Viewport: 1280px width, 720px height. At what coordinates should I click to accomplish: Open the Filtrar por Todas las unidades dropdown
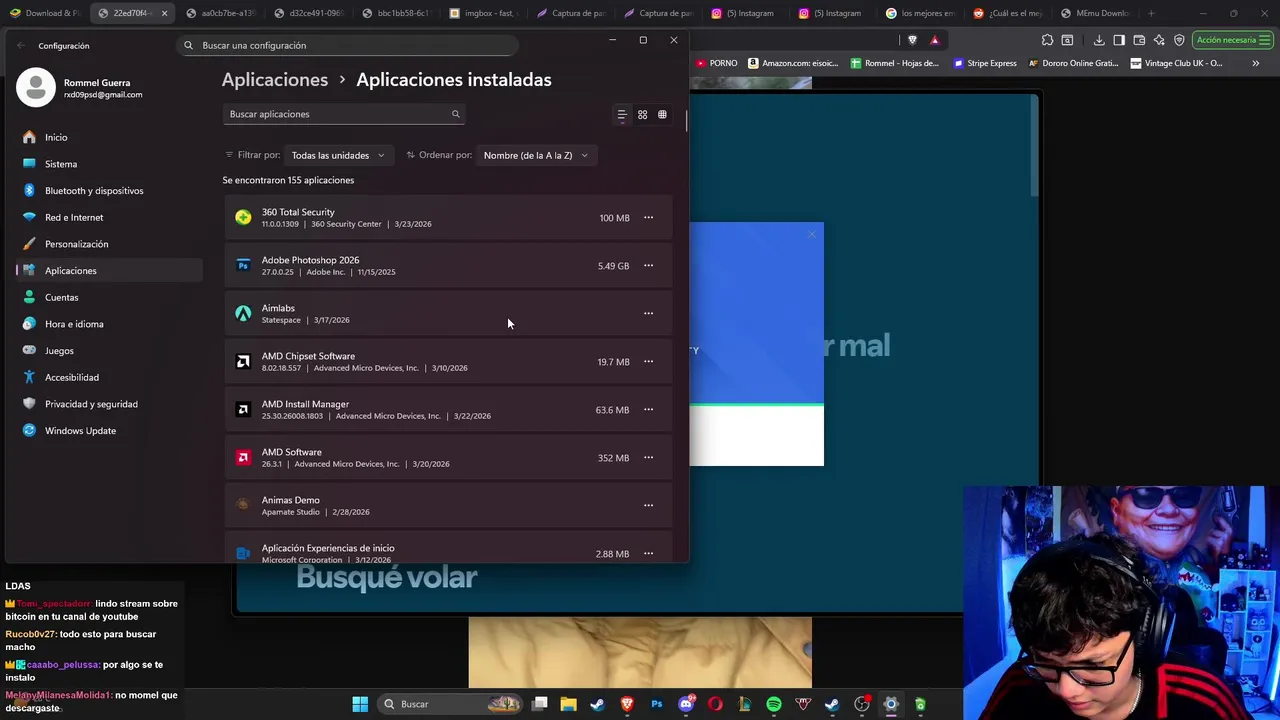338,155
